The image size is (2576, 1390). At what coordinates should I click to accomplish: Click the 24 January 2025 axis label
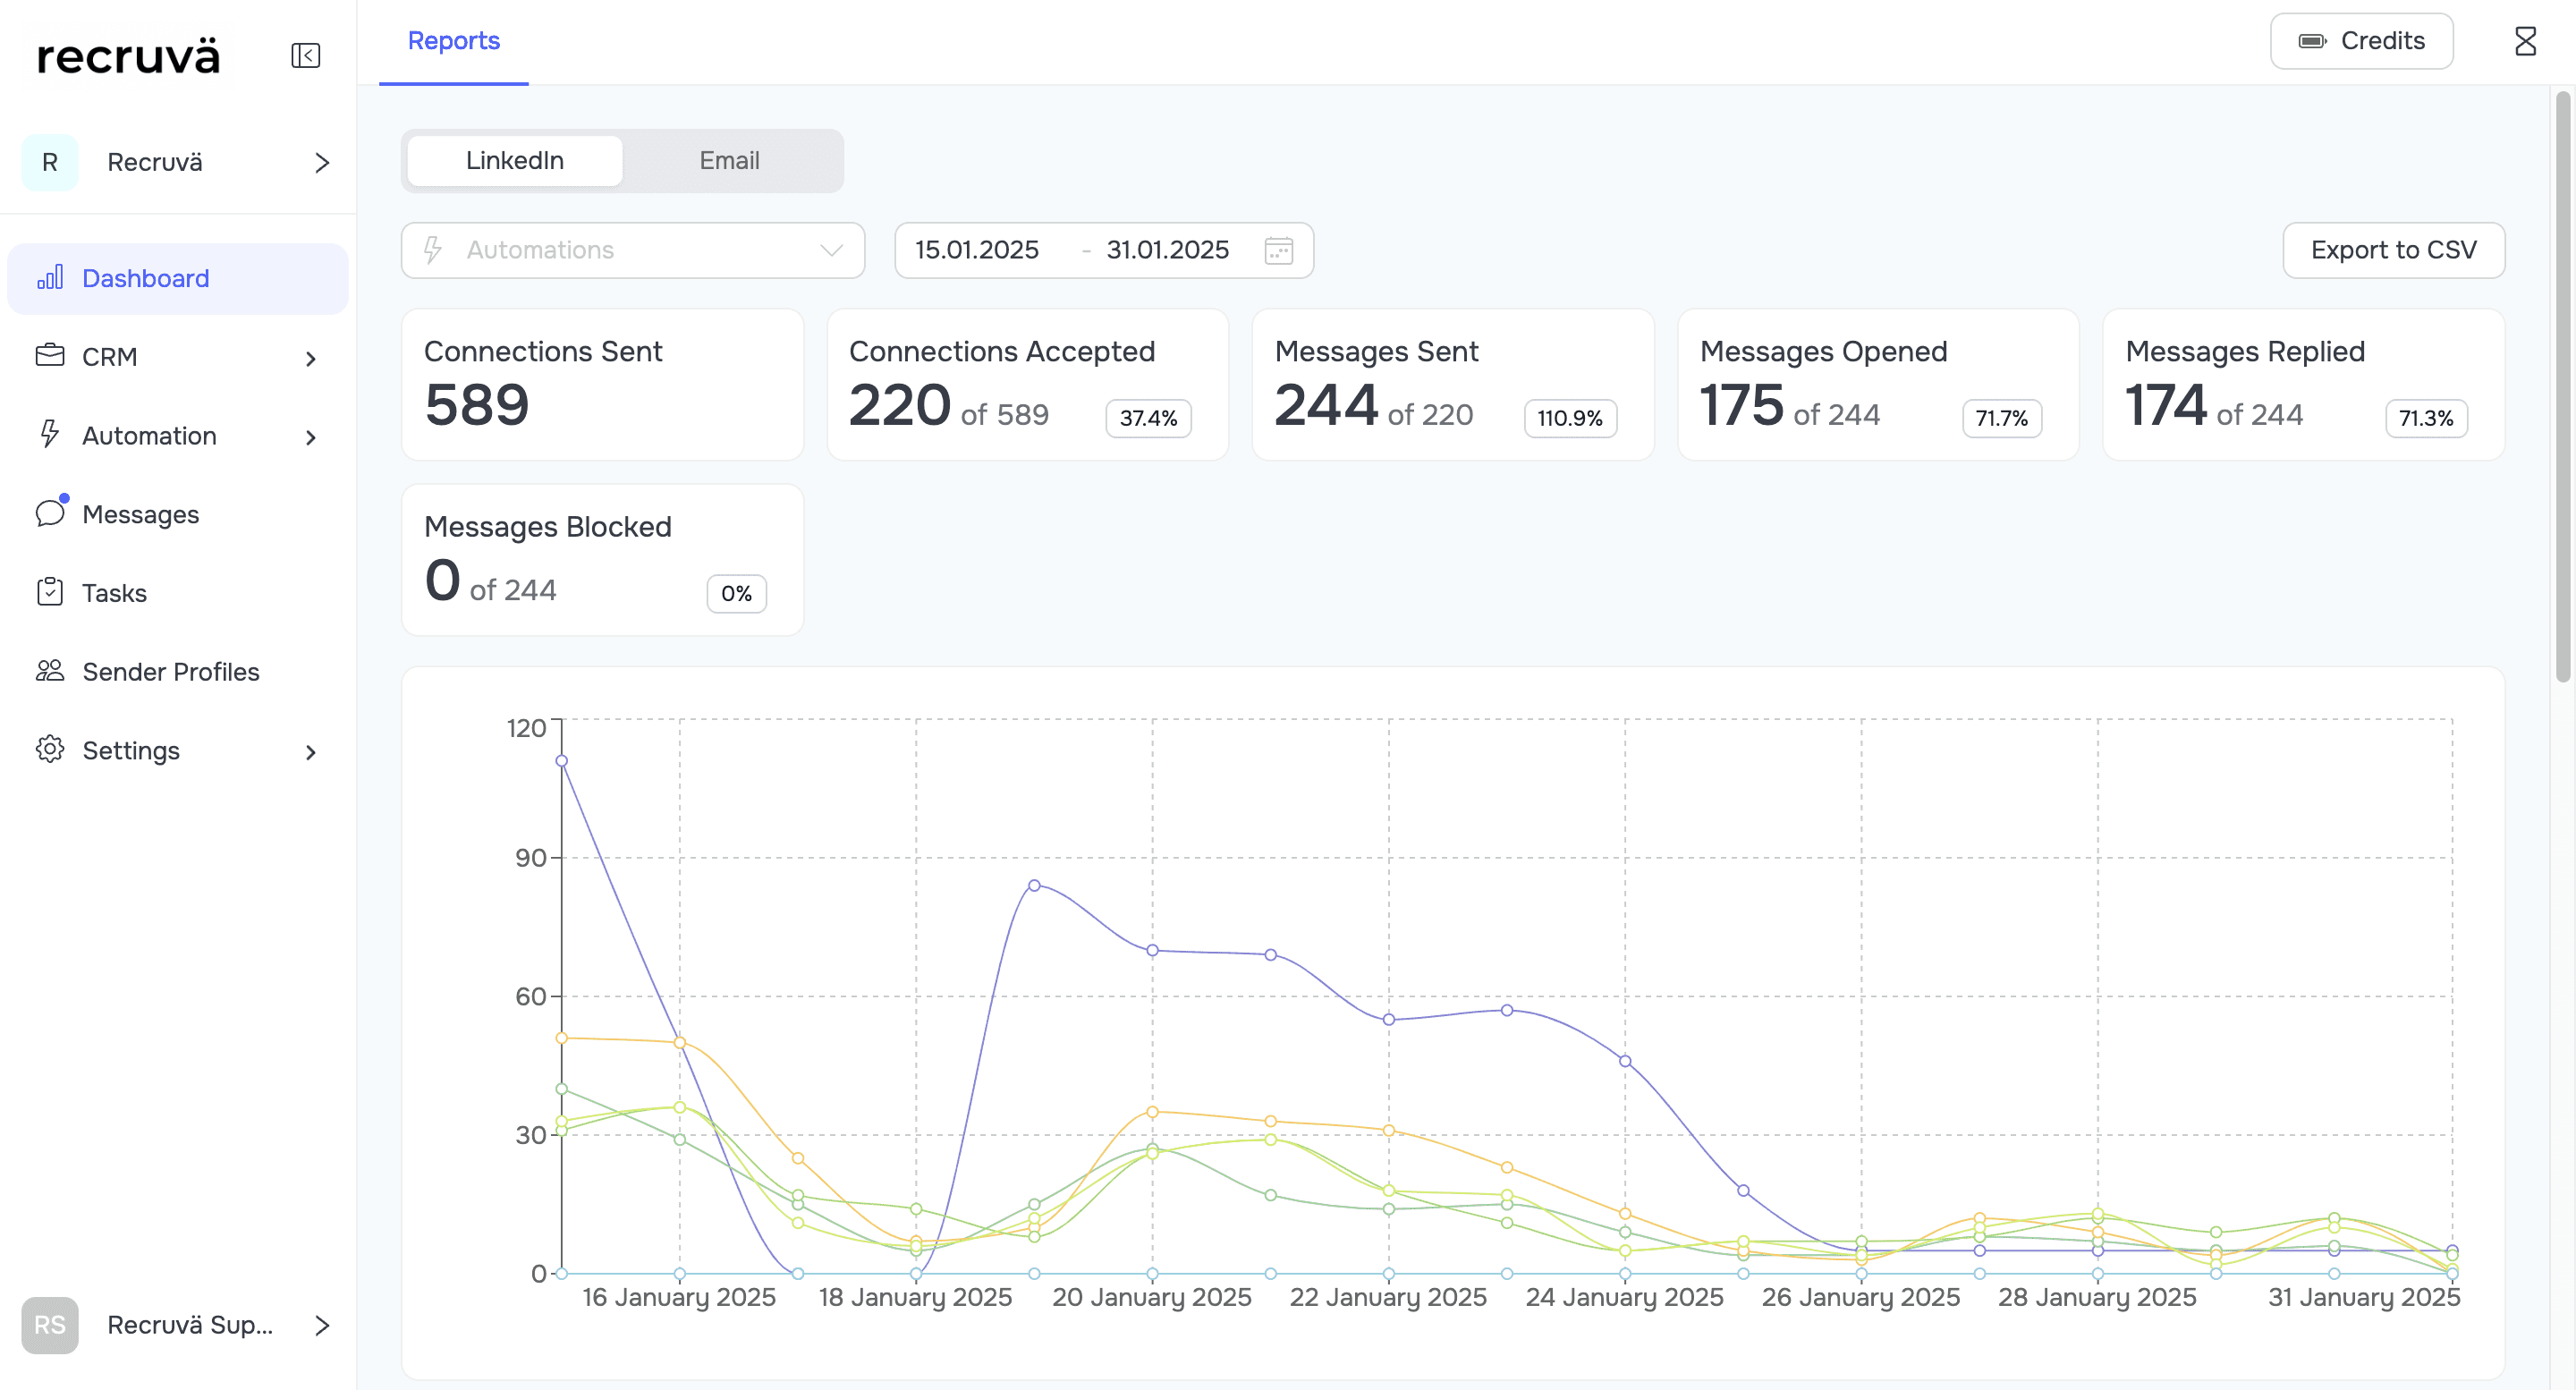1624,1297
